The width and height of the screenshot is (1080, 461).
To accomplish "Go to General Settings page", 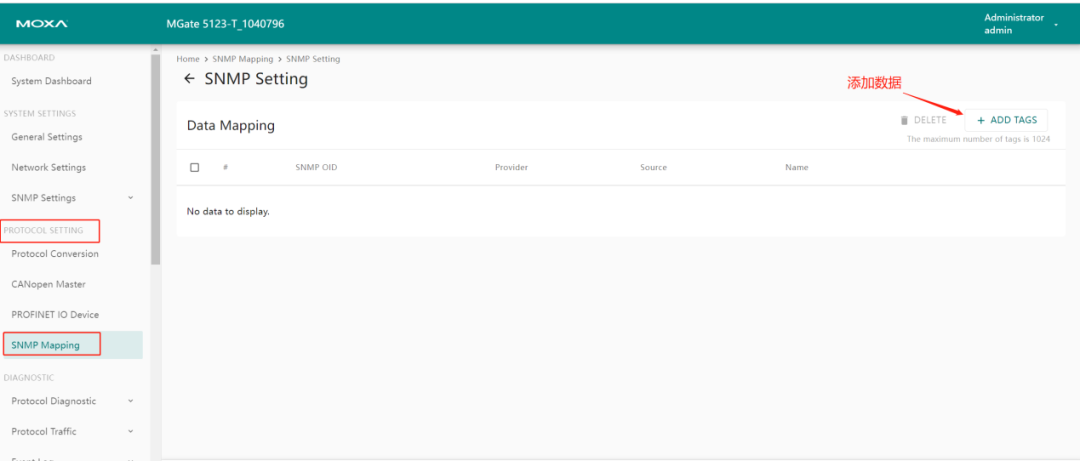I will [x=47, y=137].
